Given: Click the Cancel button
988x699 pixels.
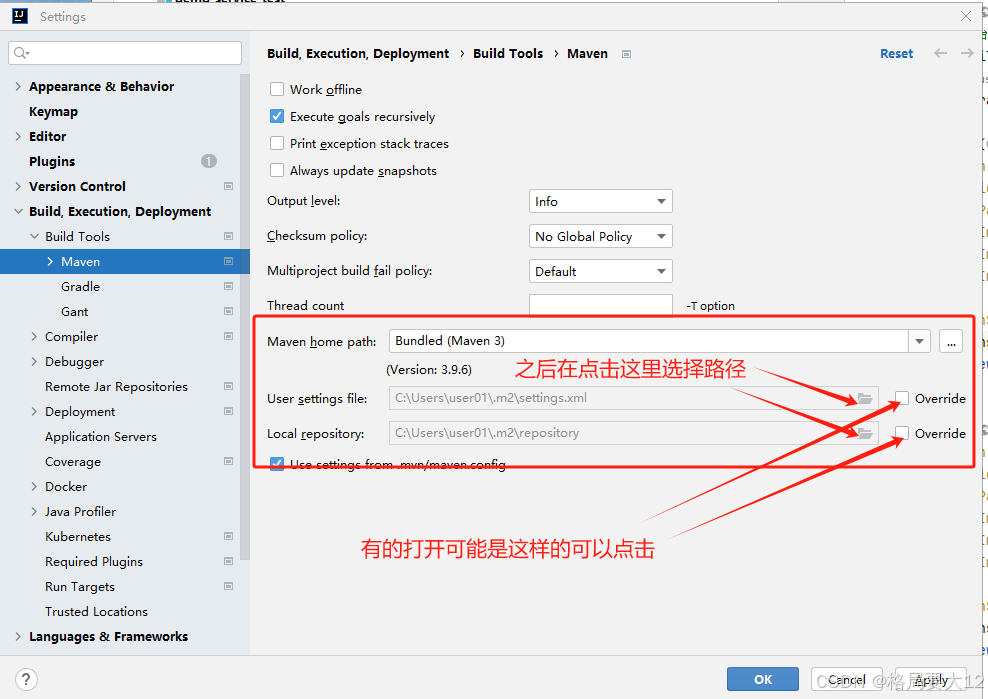Looking at the screenshot, I should [x=846, y=679].
